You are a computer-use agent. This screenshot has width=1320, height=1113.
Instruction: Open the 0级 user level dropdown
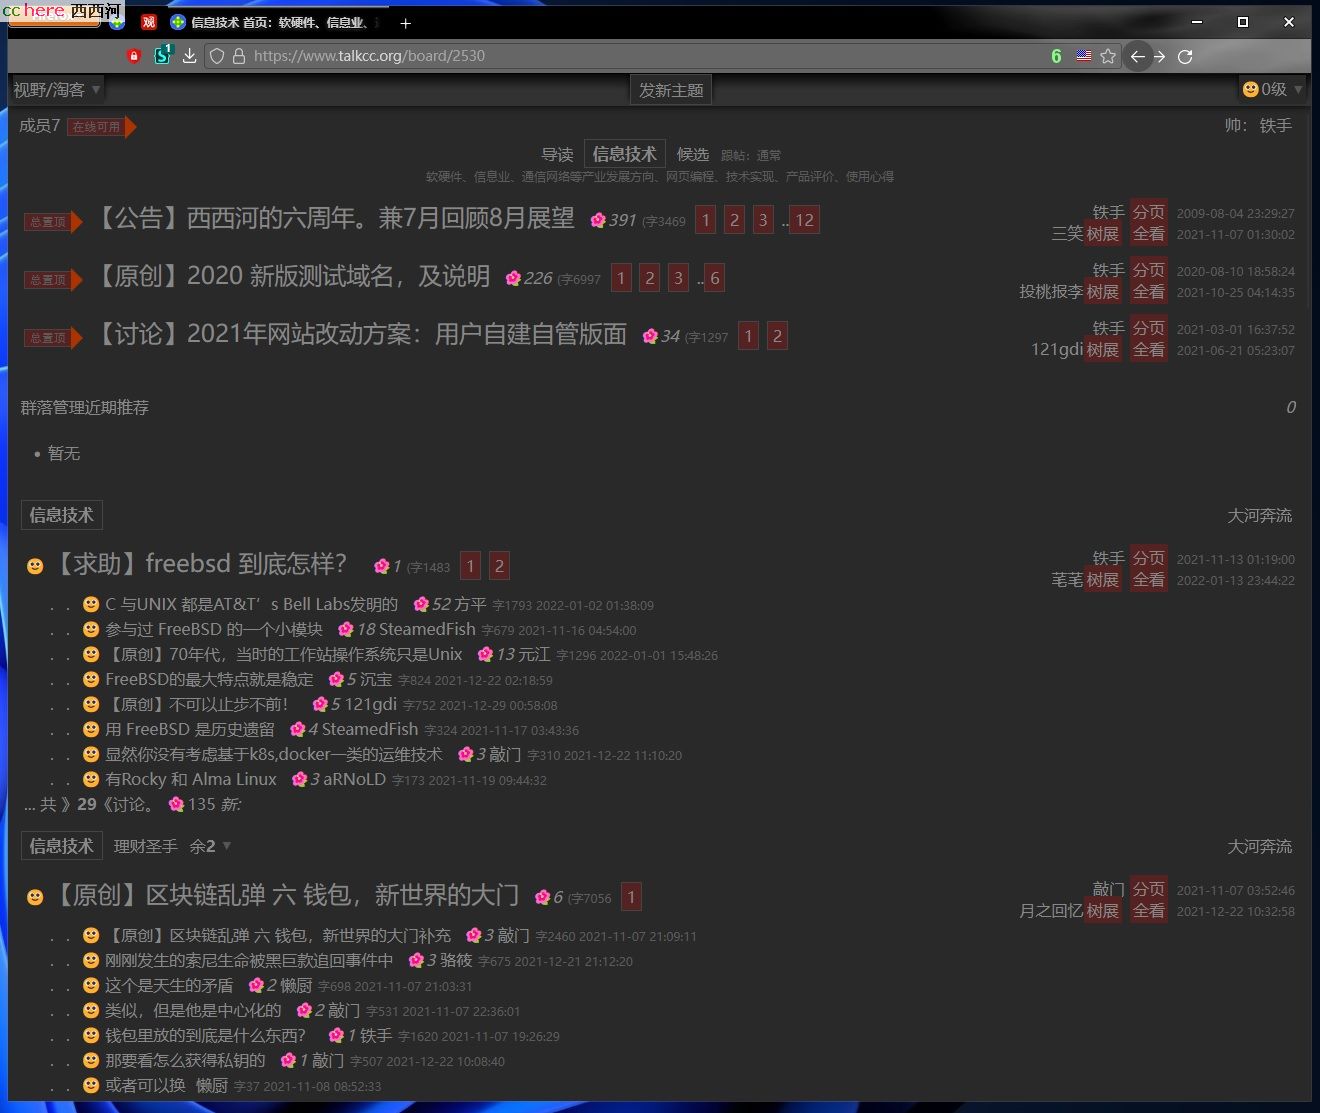coord(1273,89)
